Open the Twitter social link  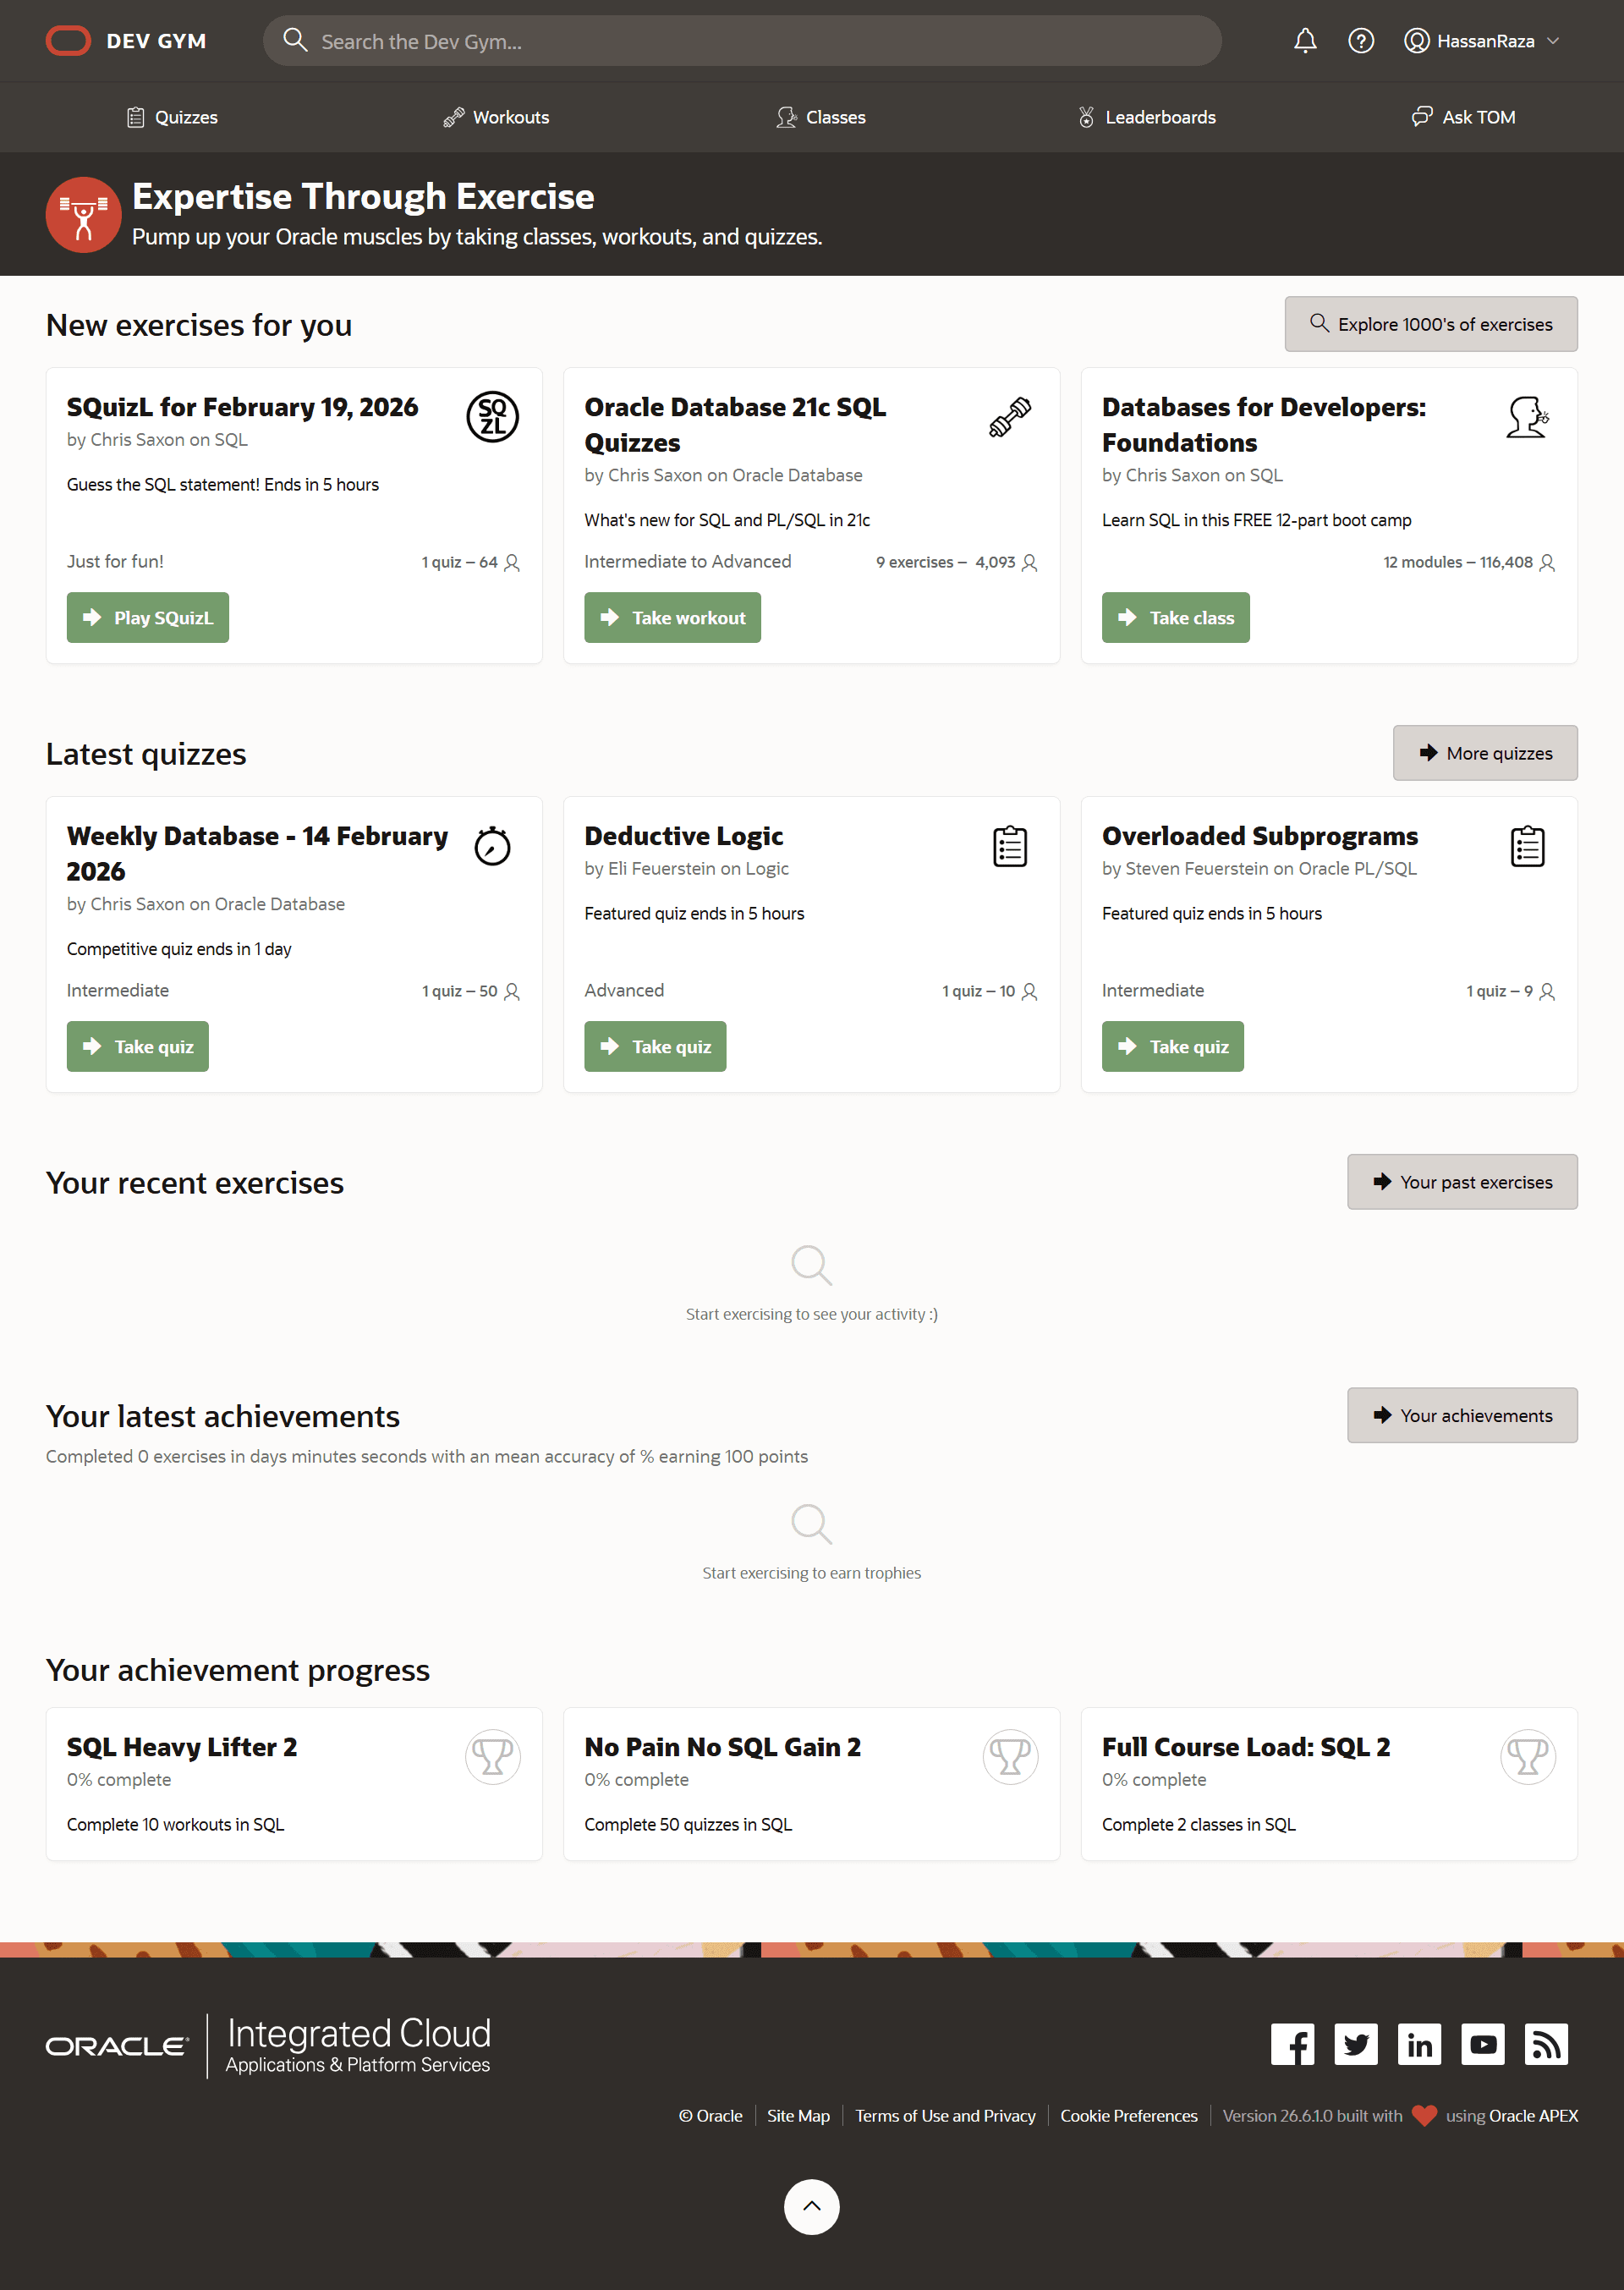[x=1355, y=2044]
